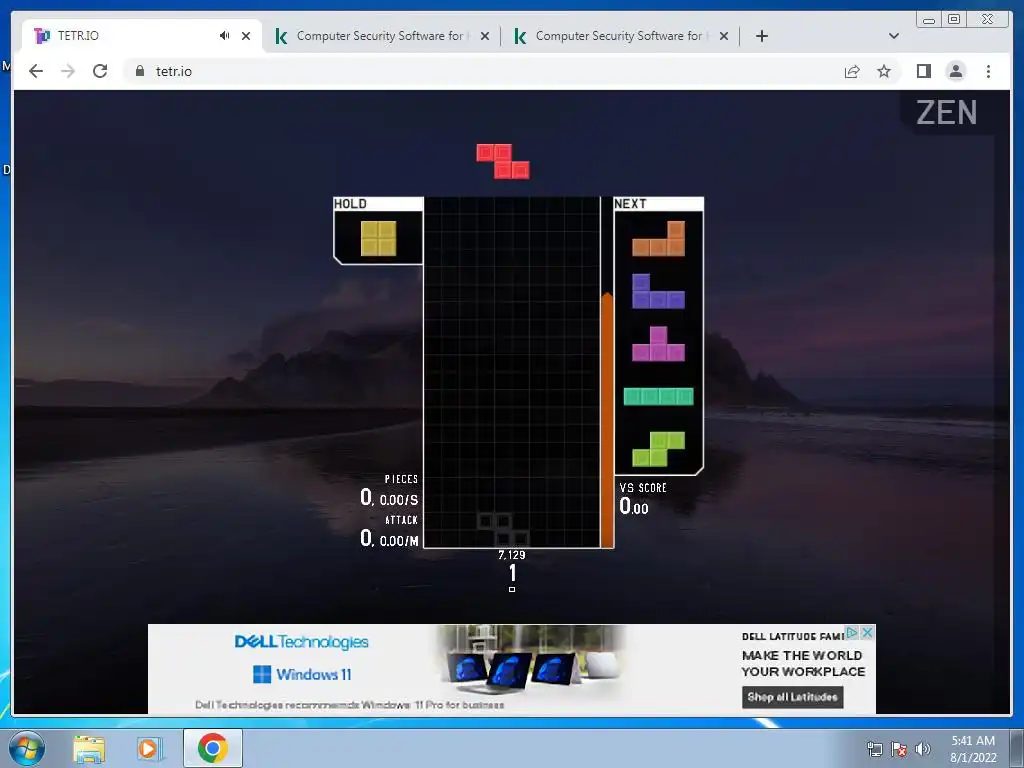Image resolution: width=1024 pixels, height=768 pixels.
Task: Select the orange L piece in NEXT
Action: click(658, 238)
